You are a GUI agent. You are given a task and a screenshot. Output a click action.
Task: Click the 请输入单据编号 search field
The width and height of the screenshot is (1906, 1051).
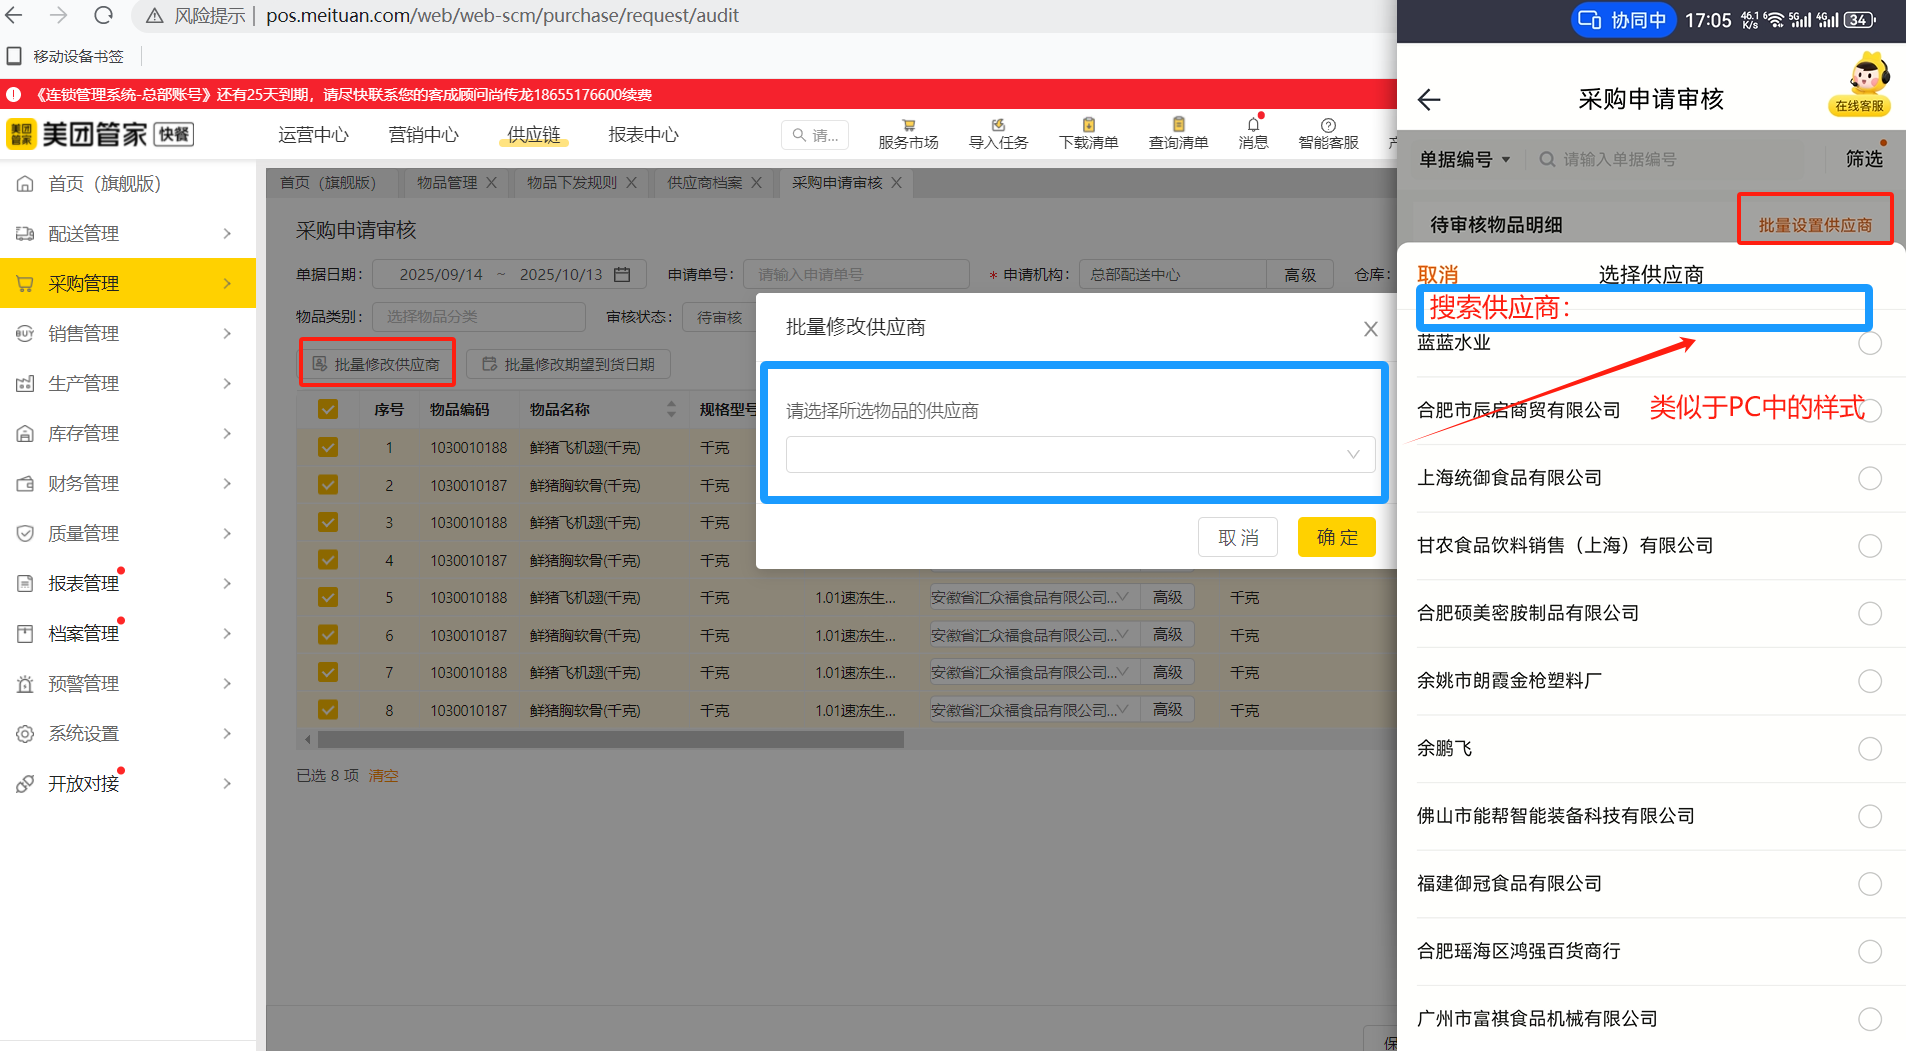[1680, 159]
